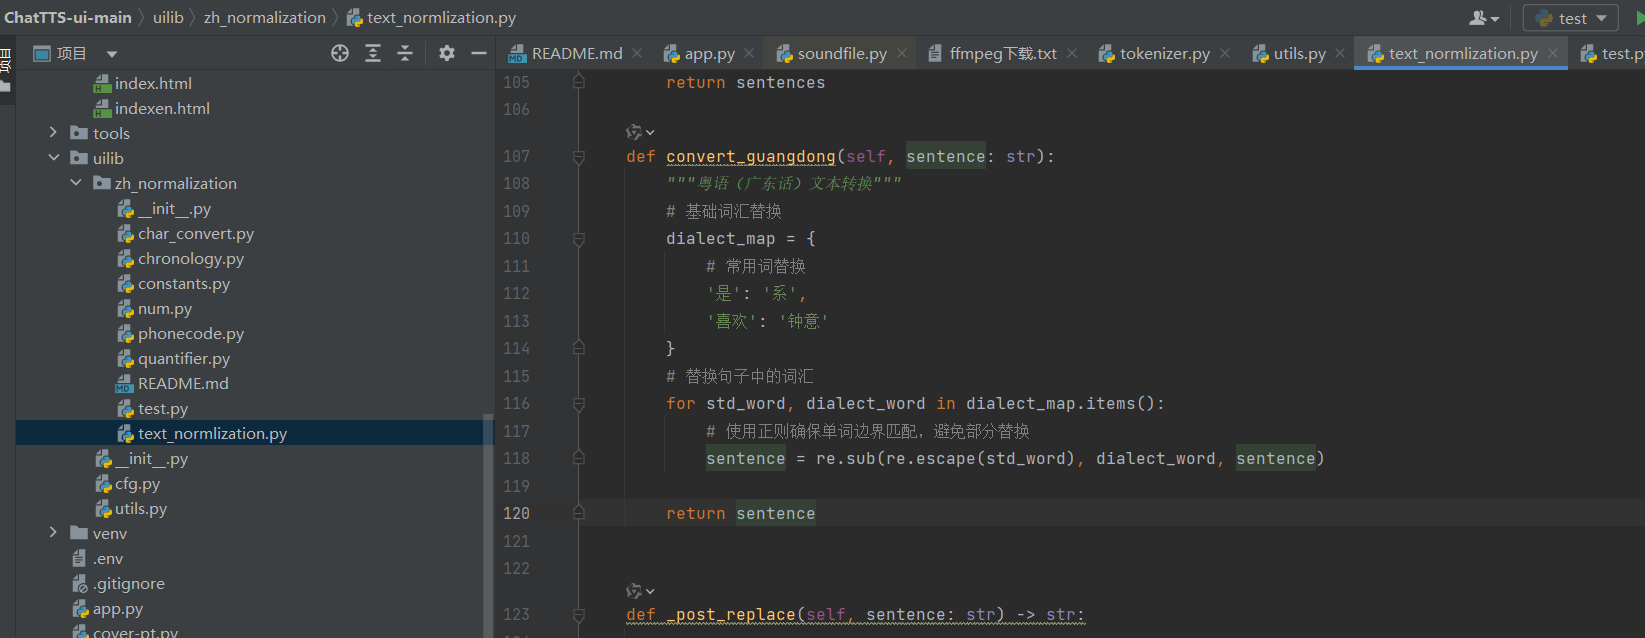This screenshot has width=1645, height=638.
Task: Close the soundfile.py tab
Action: 902,53
